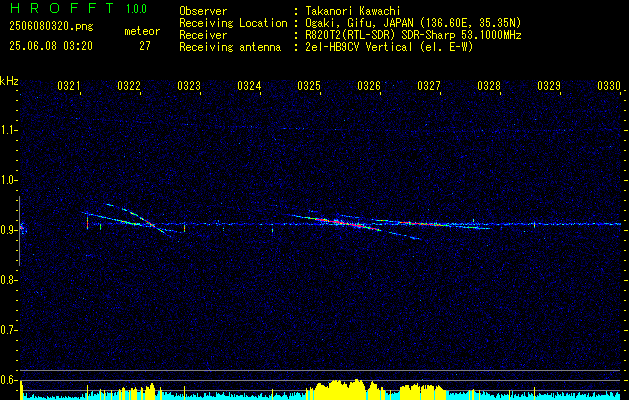Click the 0.6 frequency axis label
629x400 pixels.
(x=9, y=380)
